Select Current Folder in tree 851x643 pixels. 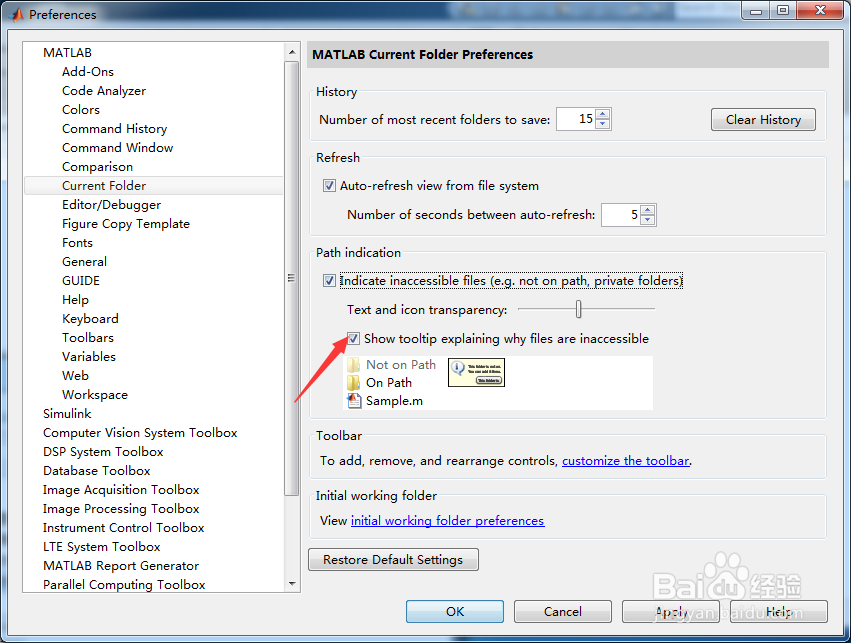(154, 186)
